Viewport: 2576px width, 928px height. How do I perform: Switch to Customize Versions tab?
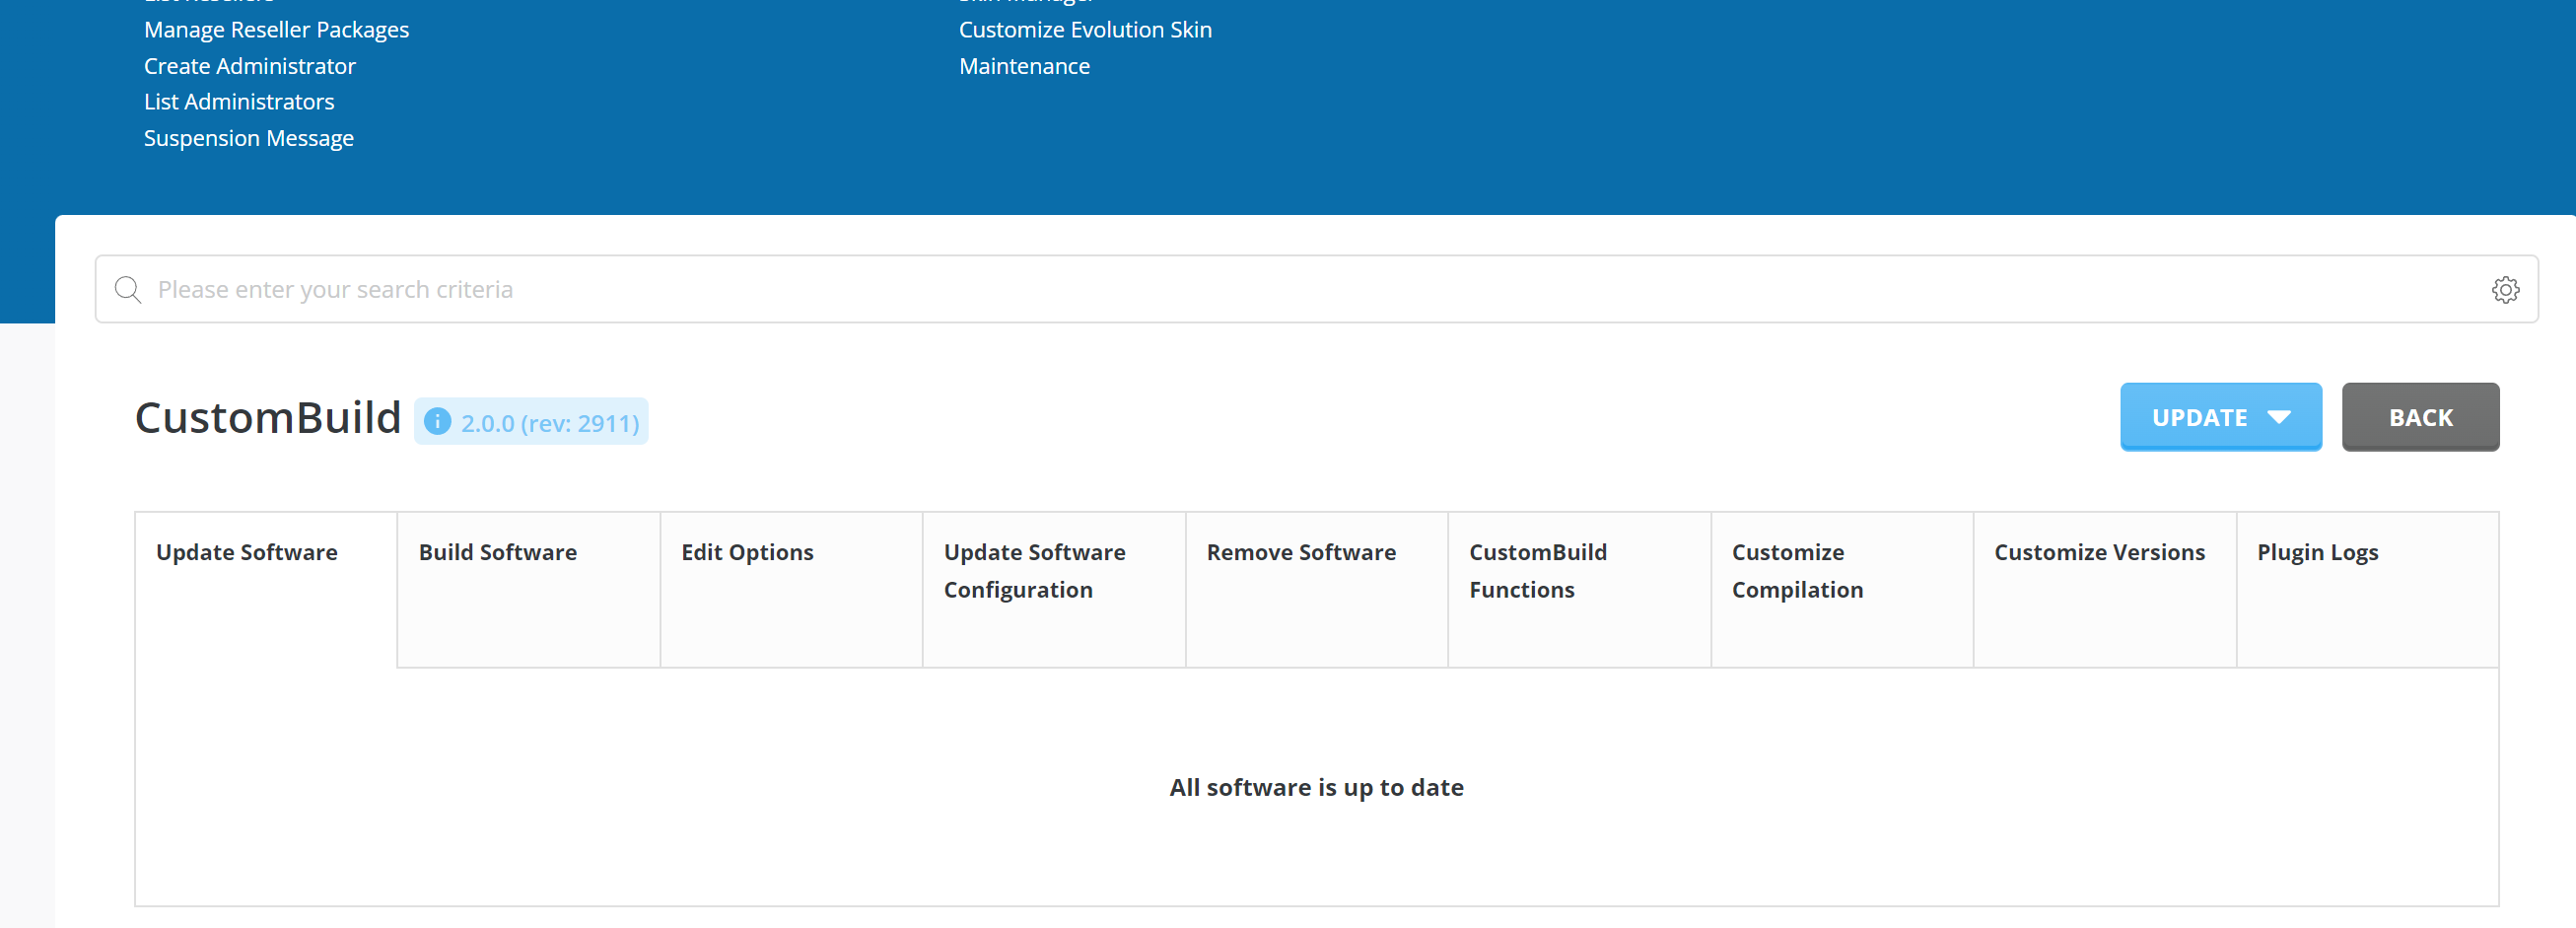(x=2105, y=590)
